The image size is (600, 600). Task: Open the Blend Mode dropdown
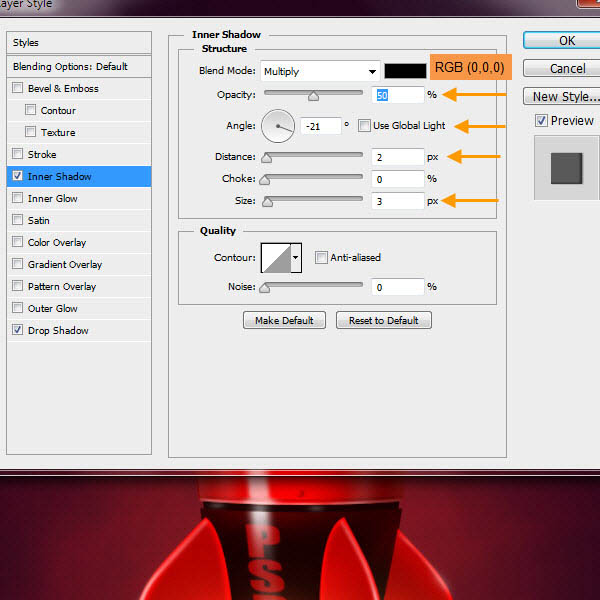(321, 72)
